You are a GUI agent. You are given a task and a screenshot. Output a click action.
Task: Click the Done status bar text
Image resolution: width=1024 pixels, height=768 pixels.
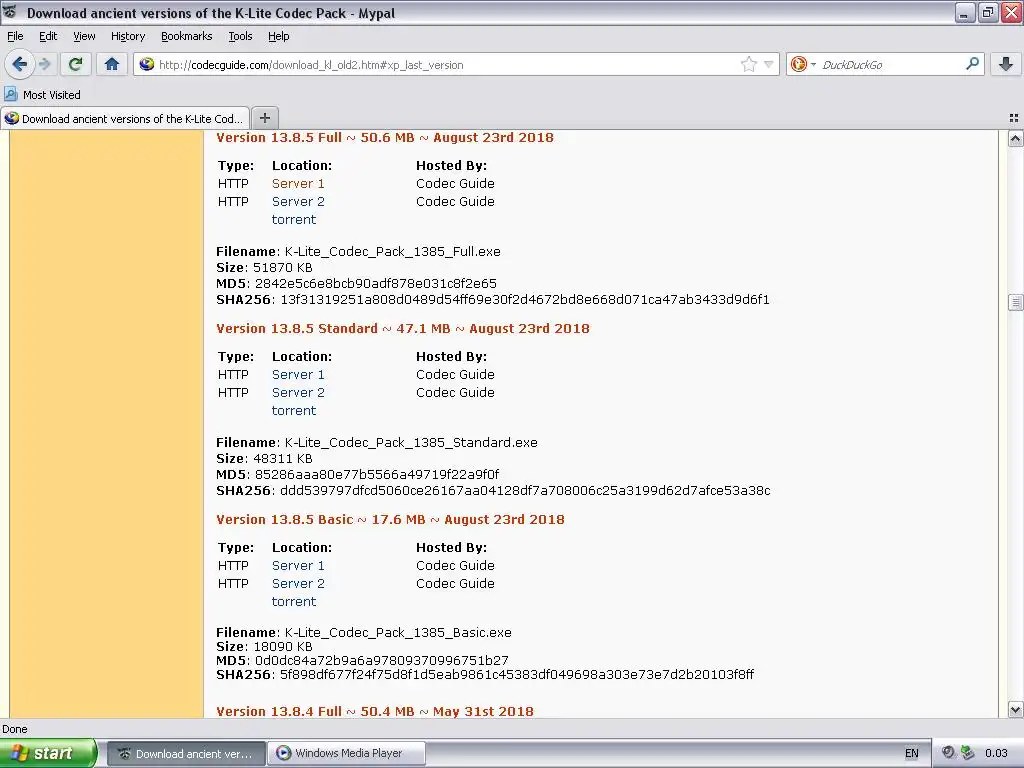click(x=14, y=729)
